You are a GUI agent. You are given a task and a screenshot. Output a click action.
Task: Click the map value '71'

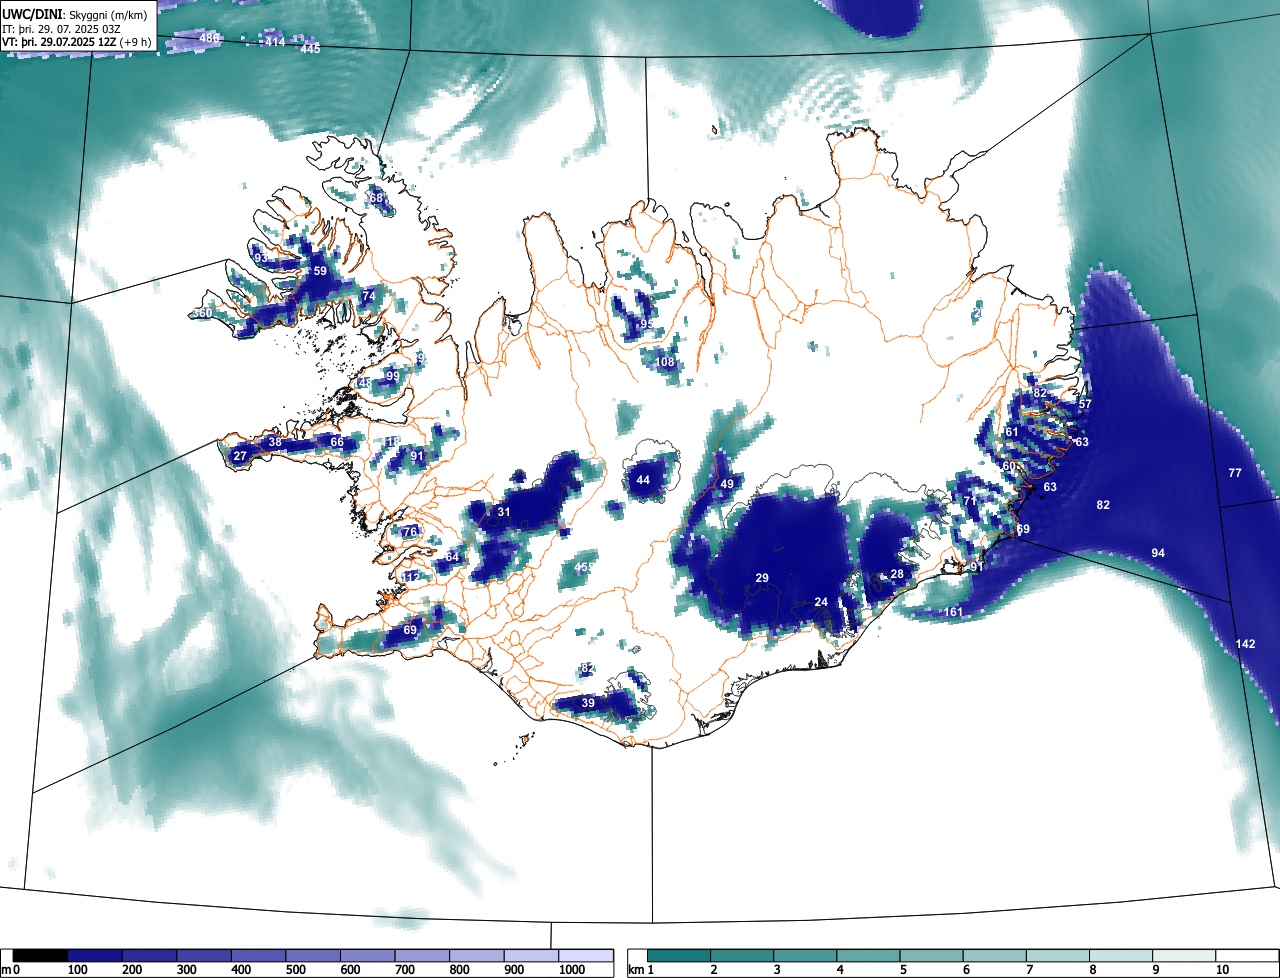[x=969, y=501]
